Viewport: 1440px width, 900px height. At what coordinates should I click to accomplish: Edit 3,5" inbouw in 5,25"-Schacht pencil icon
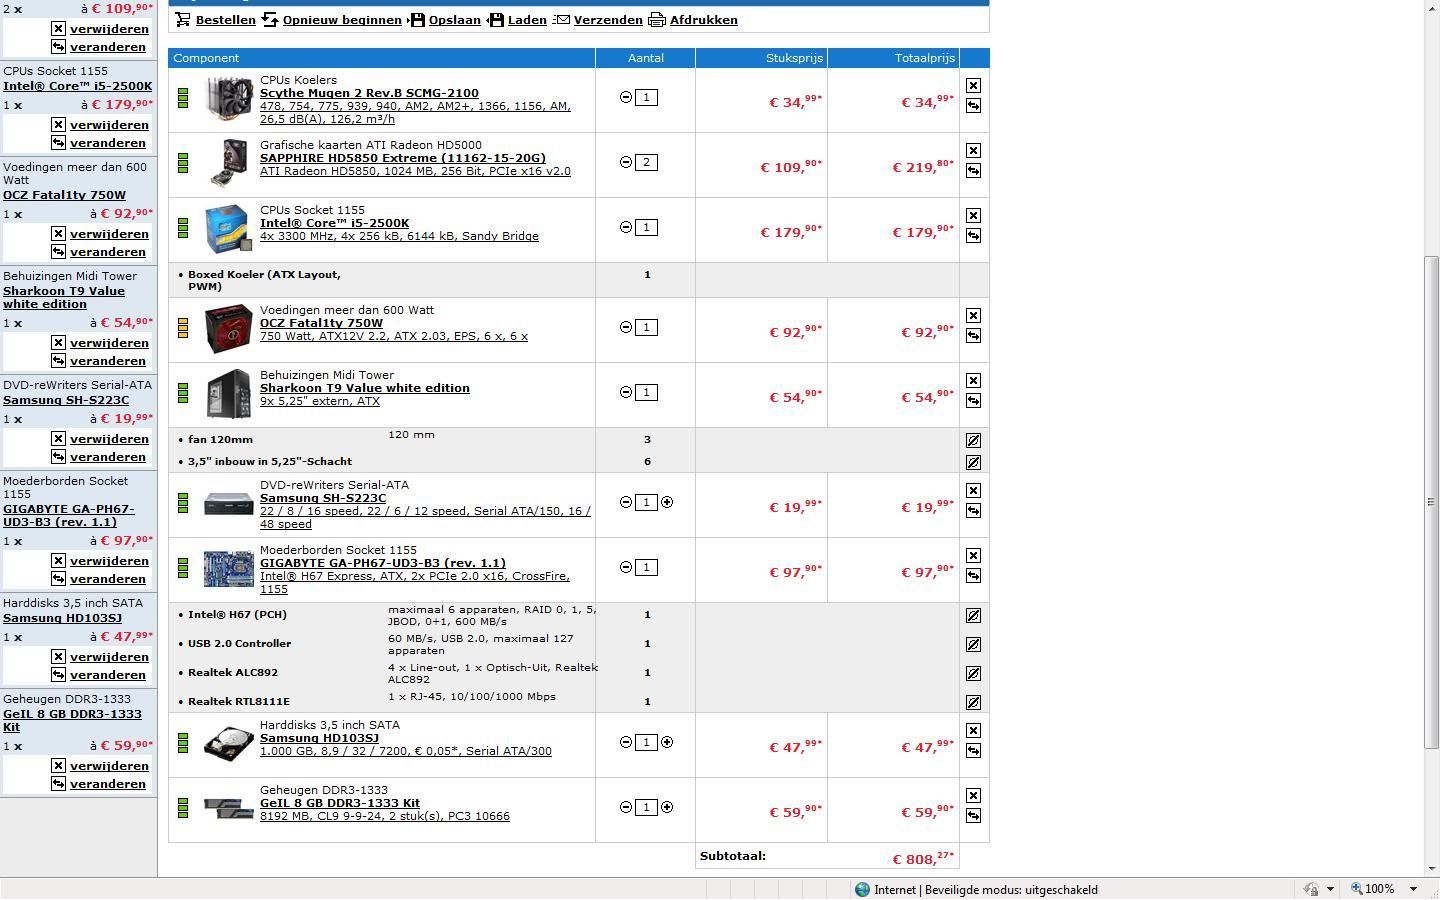[973, 462]
